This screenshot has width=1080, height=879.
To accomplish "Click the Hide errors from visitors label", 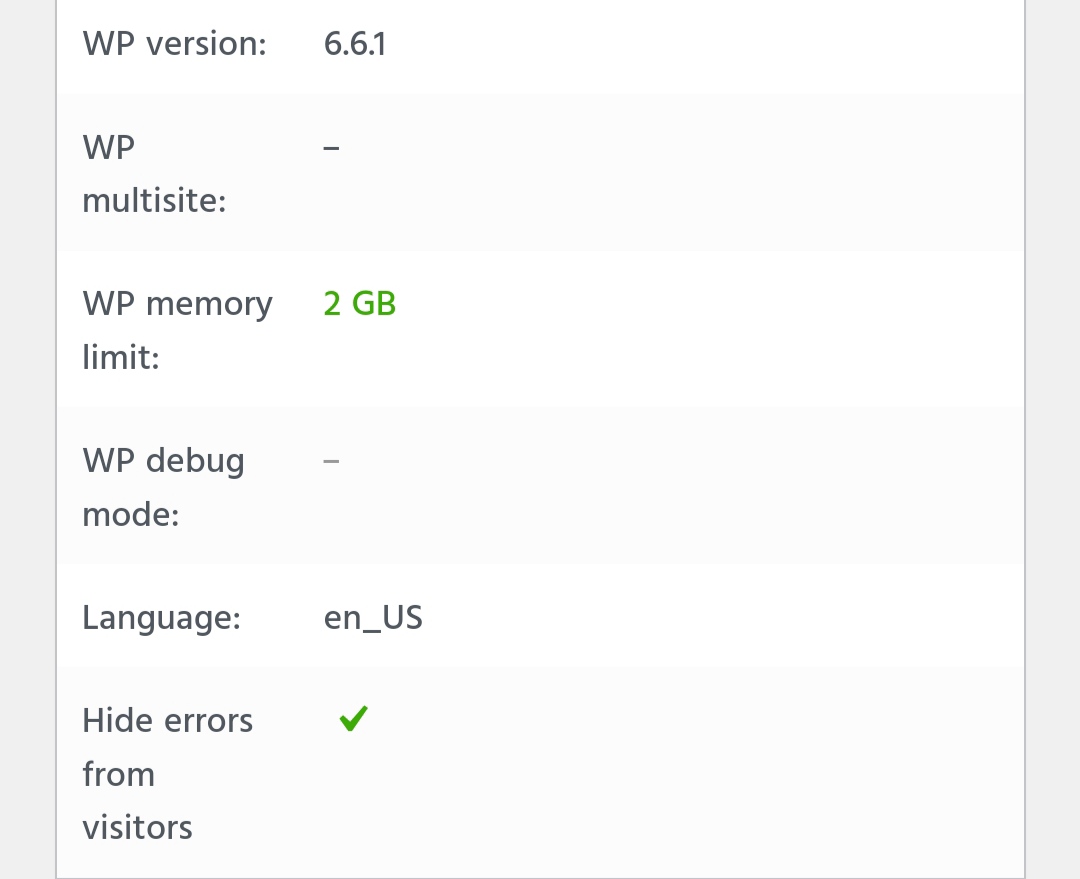I will [x=167, y=774].
